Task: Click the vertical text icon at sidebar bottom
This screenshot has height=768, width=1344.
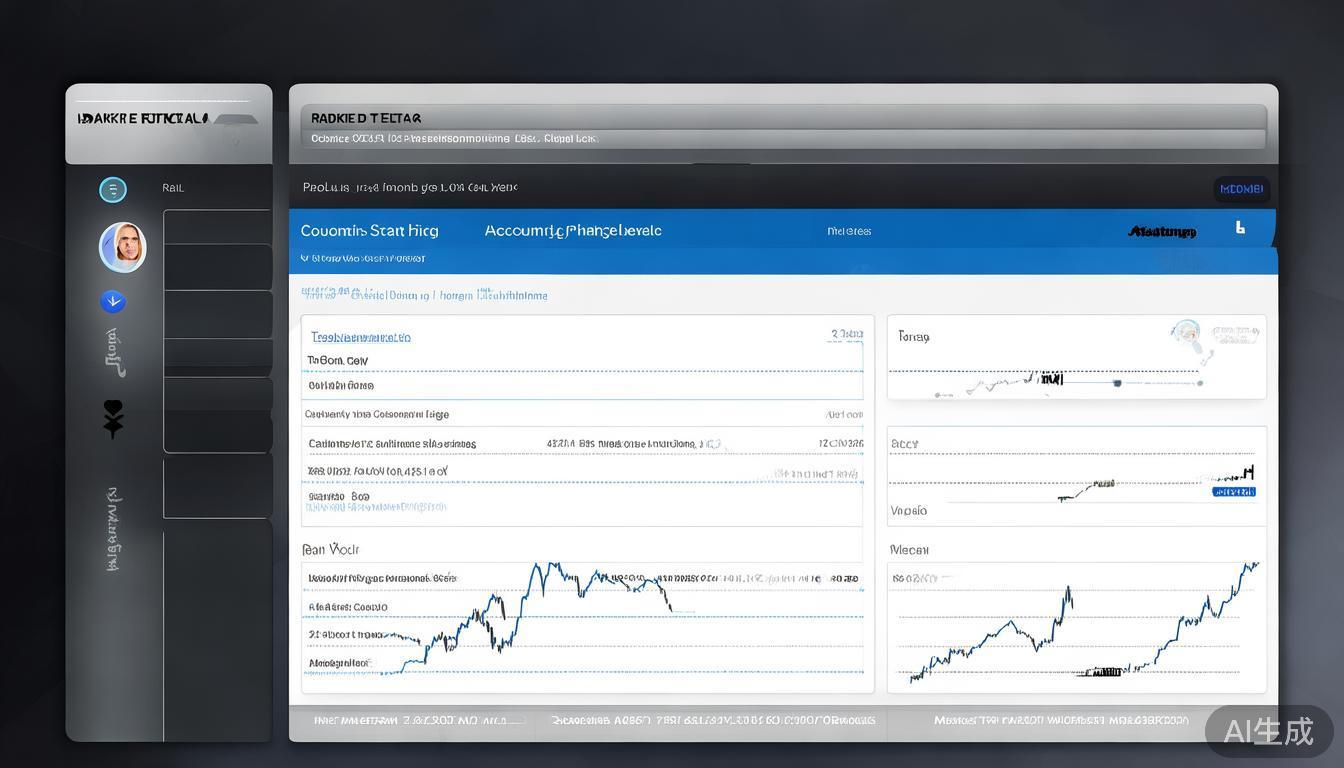Action: coord(114,529)
